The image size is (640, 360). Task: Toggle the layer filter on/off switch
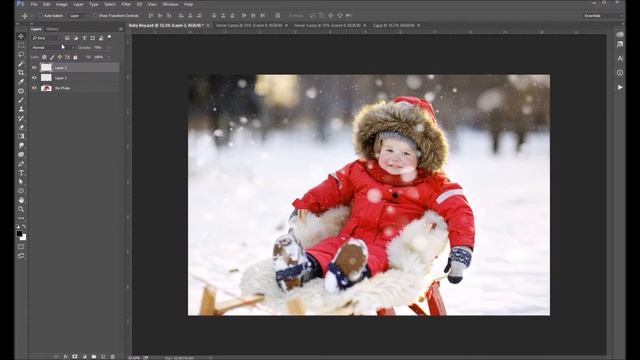(x=109, y=37)
